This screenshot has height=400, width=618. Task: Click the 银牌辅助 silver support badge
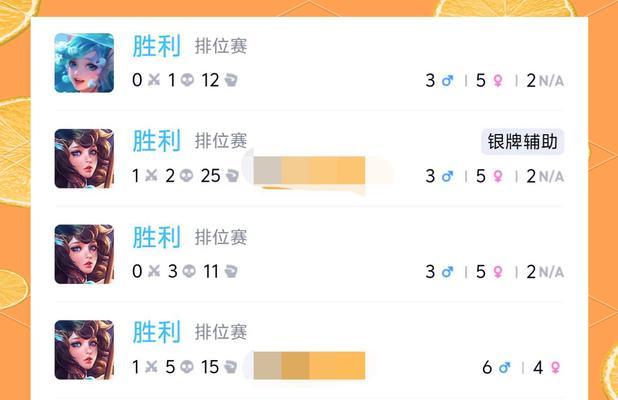[x=523, y=141]
